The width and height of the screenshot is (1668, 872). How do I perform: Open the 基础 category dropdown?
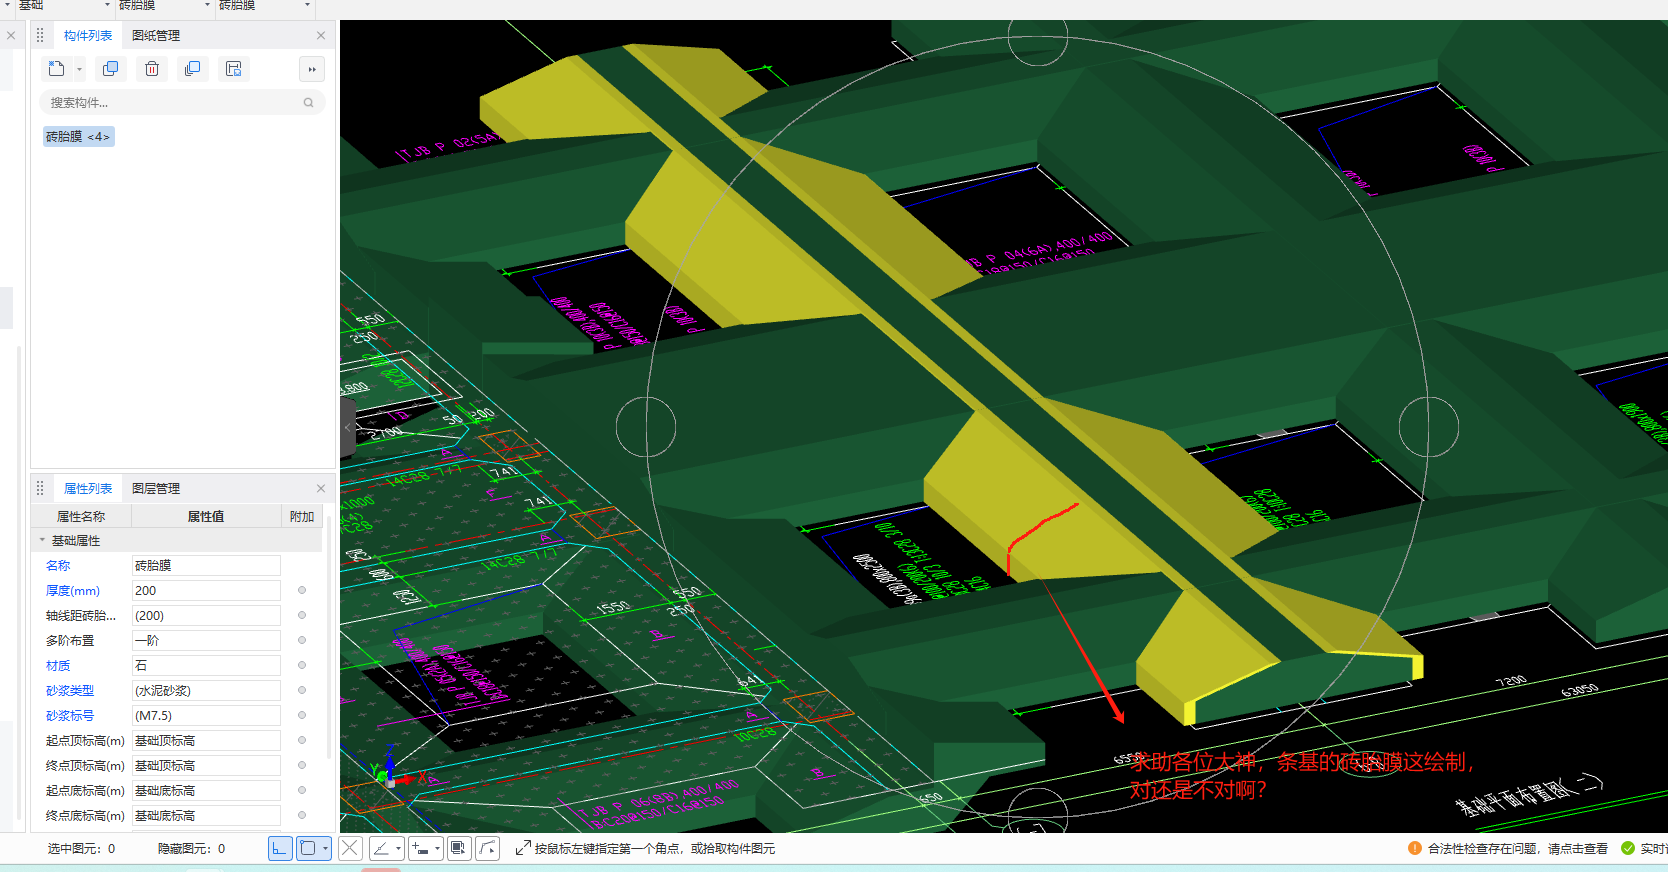(107, 5)
